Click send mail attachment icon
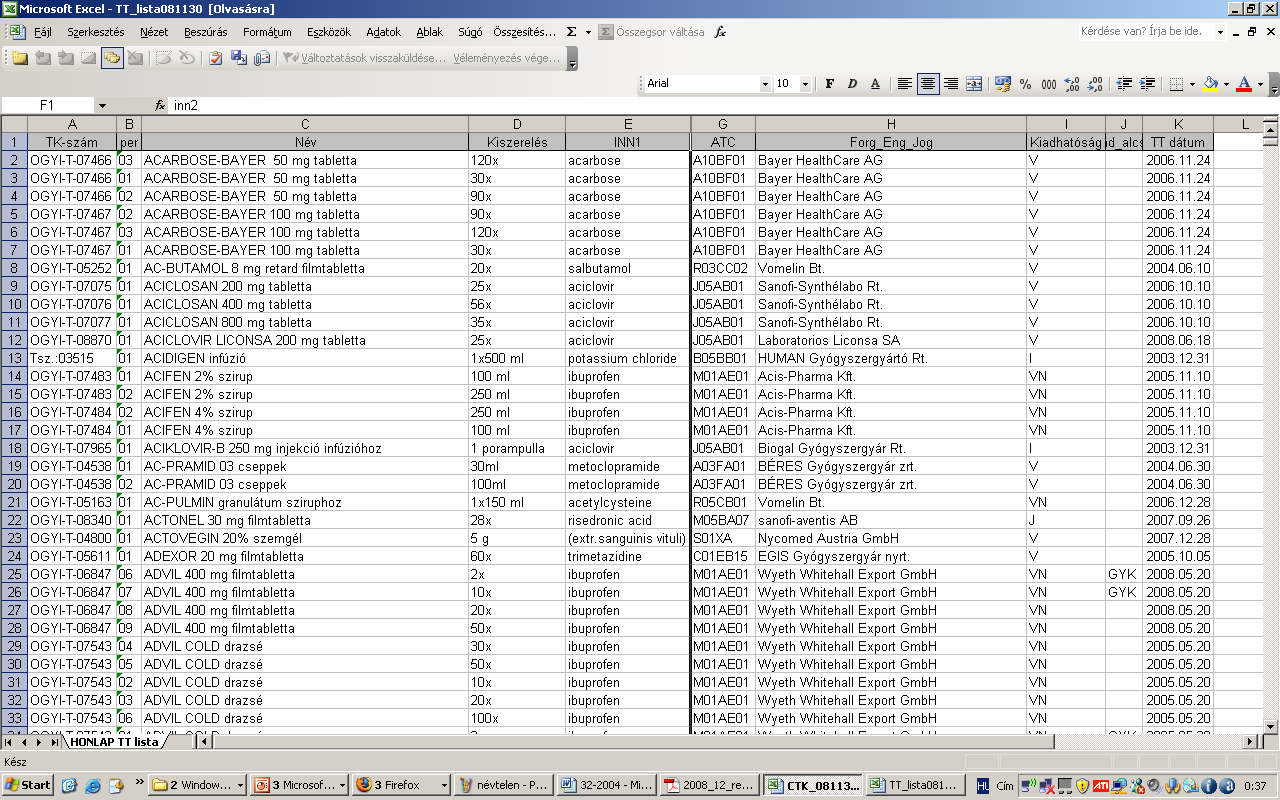The width and height of the screenshot is (1280, 800). pyautogui.click(x=262, y=58)
